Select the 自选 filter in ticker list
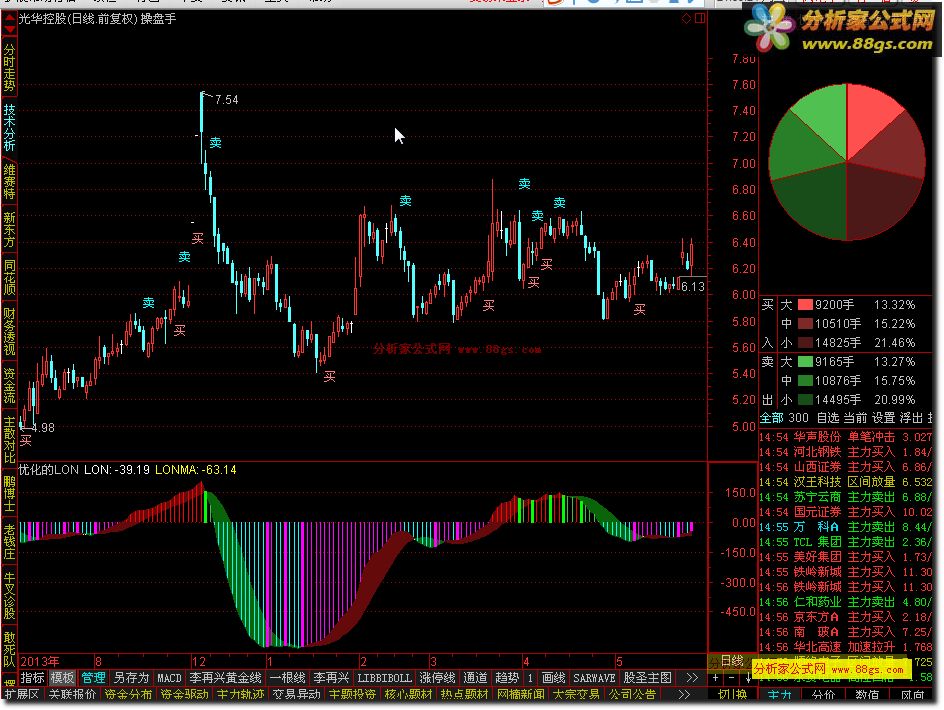This screenshot has height=710, width=944. tap(828, 418)
